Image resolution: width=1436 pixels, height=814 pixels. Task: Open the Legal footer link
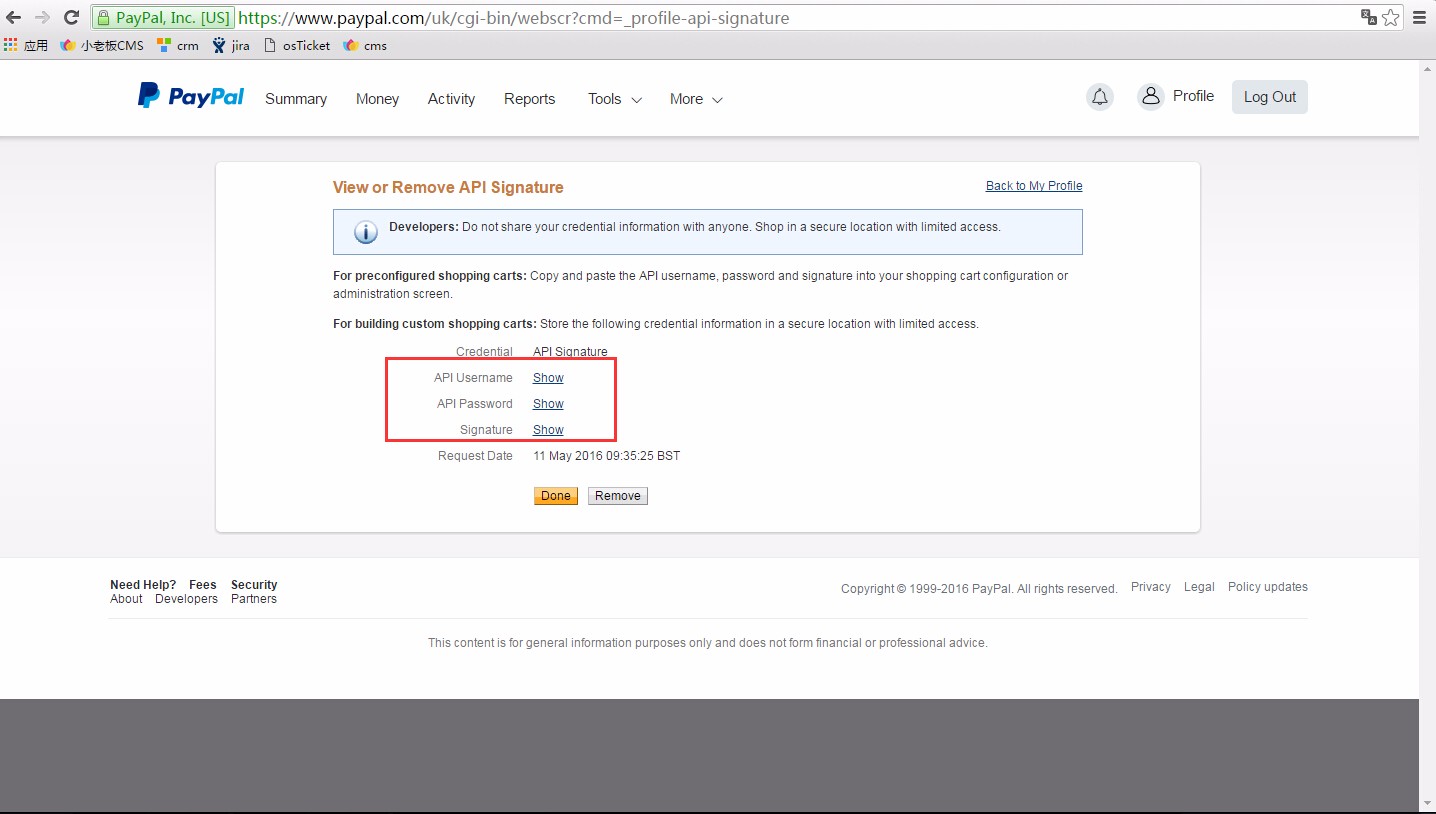coord(1199,587)
